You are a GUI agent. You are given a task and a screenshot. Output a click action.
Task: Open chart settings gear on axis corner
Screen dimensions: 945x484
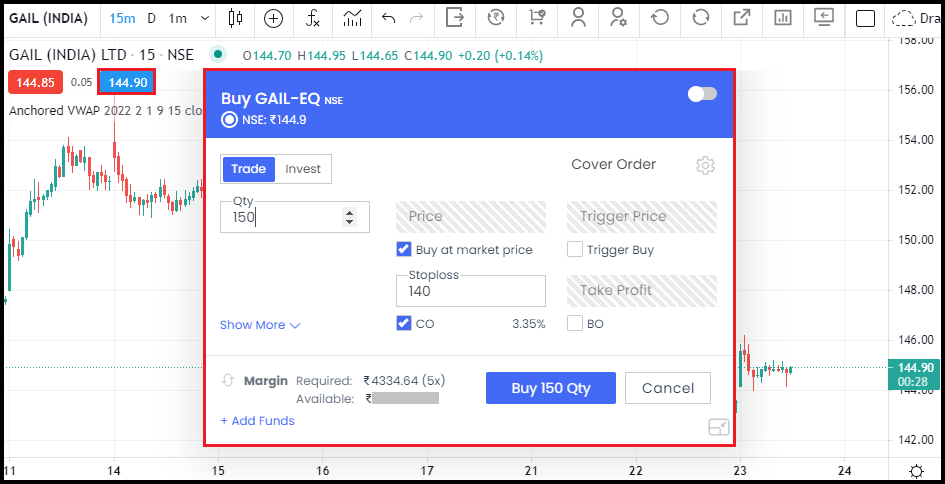[917, 471]
